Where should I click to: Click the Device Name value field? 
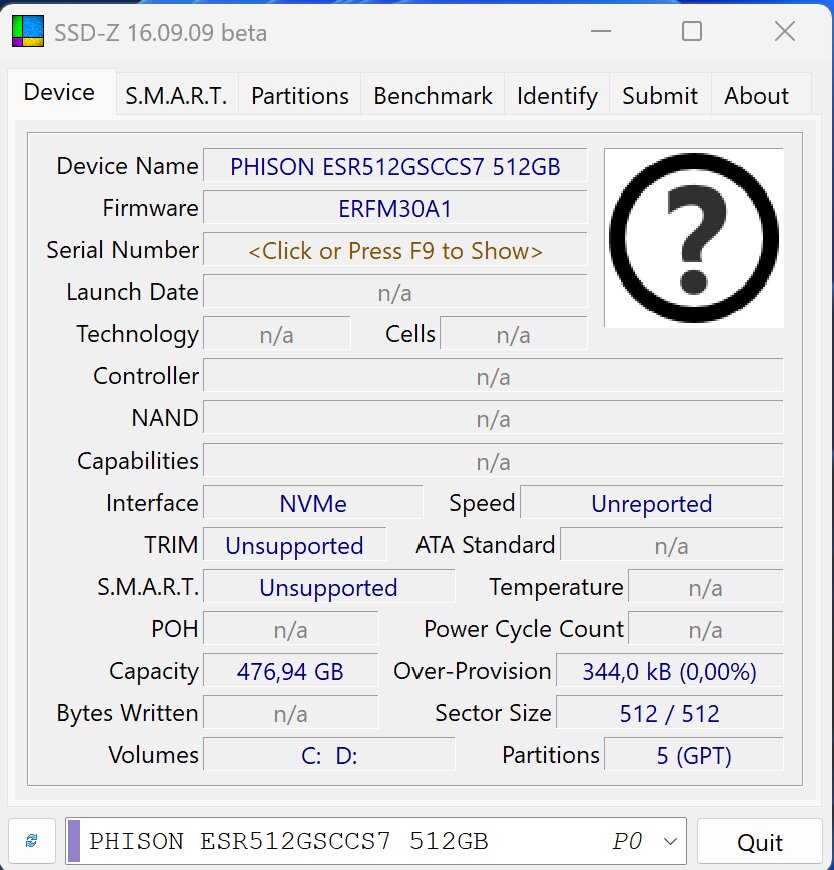[x=395, y=166]
